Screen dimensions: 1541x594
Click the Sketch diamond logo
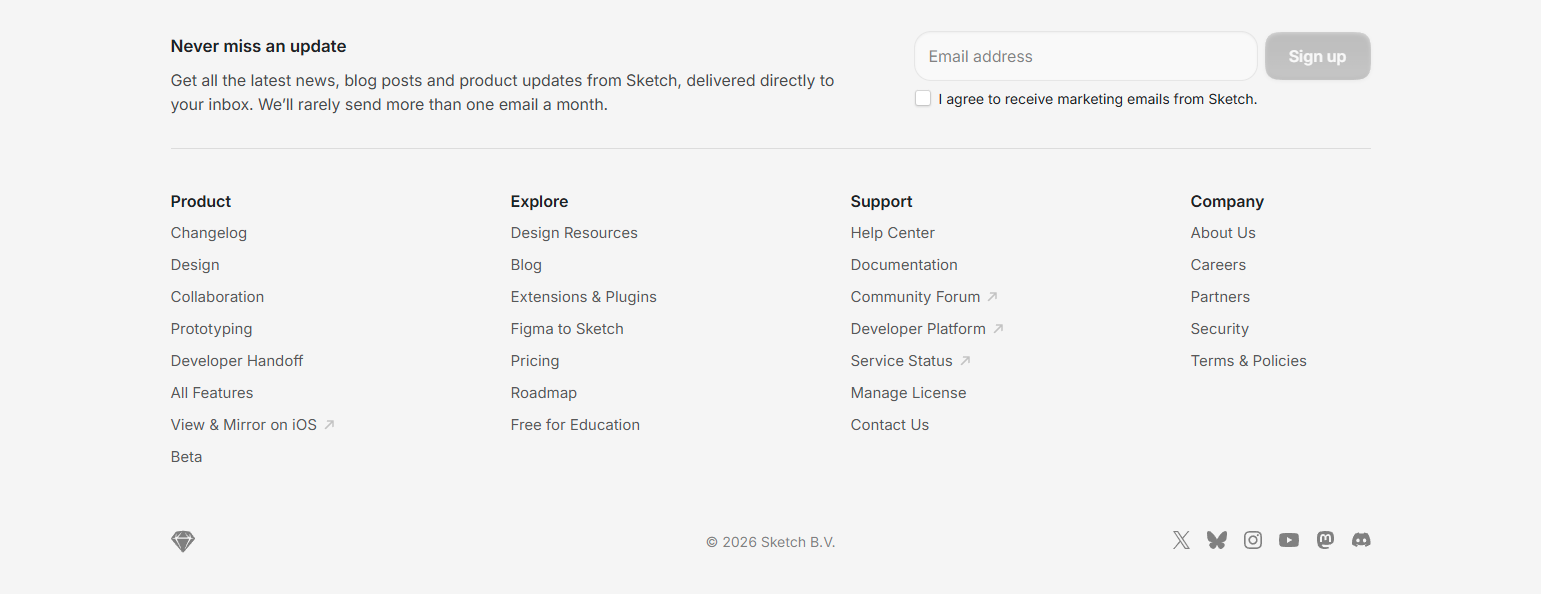[183, 541]
